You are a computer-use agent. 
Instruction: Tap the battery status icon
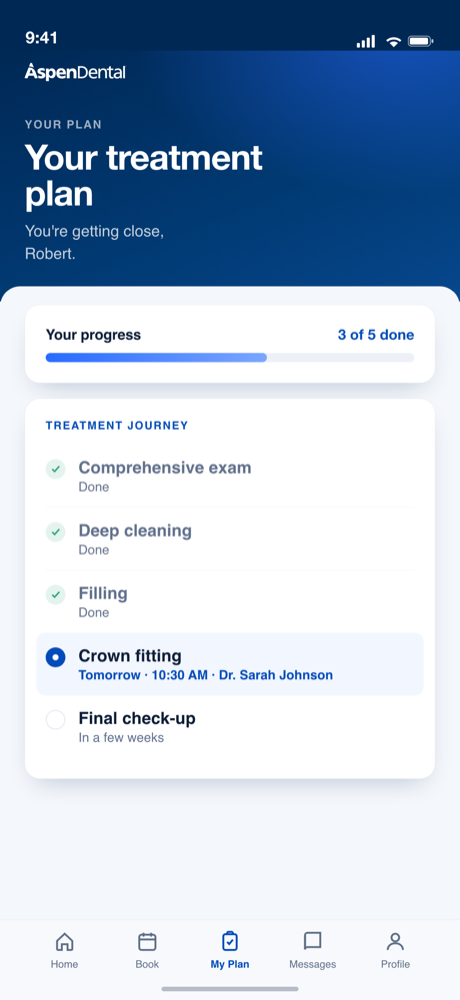pos(420,42)
